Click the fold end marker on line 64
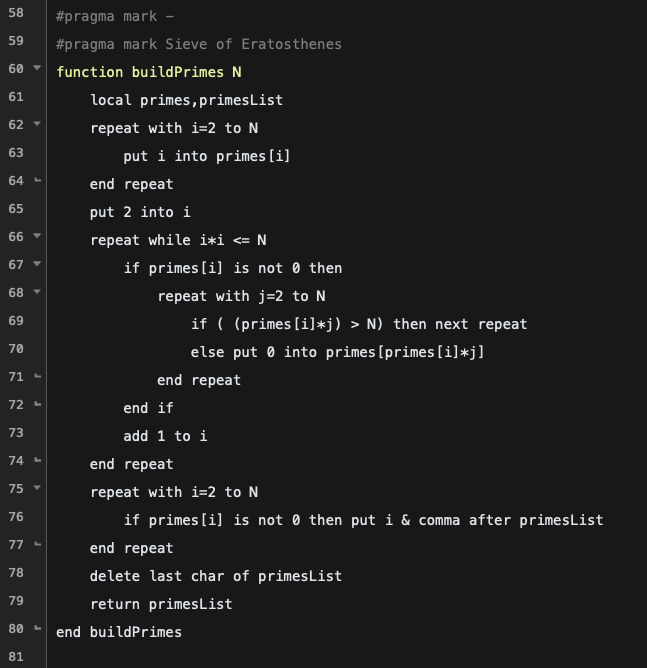Image resolution: width=647 pixels, height=668 pixels. point(37,181)
